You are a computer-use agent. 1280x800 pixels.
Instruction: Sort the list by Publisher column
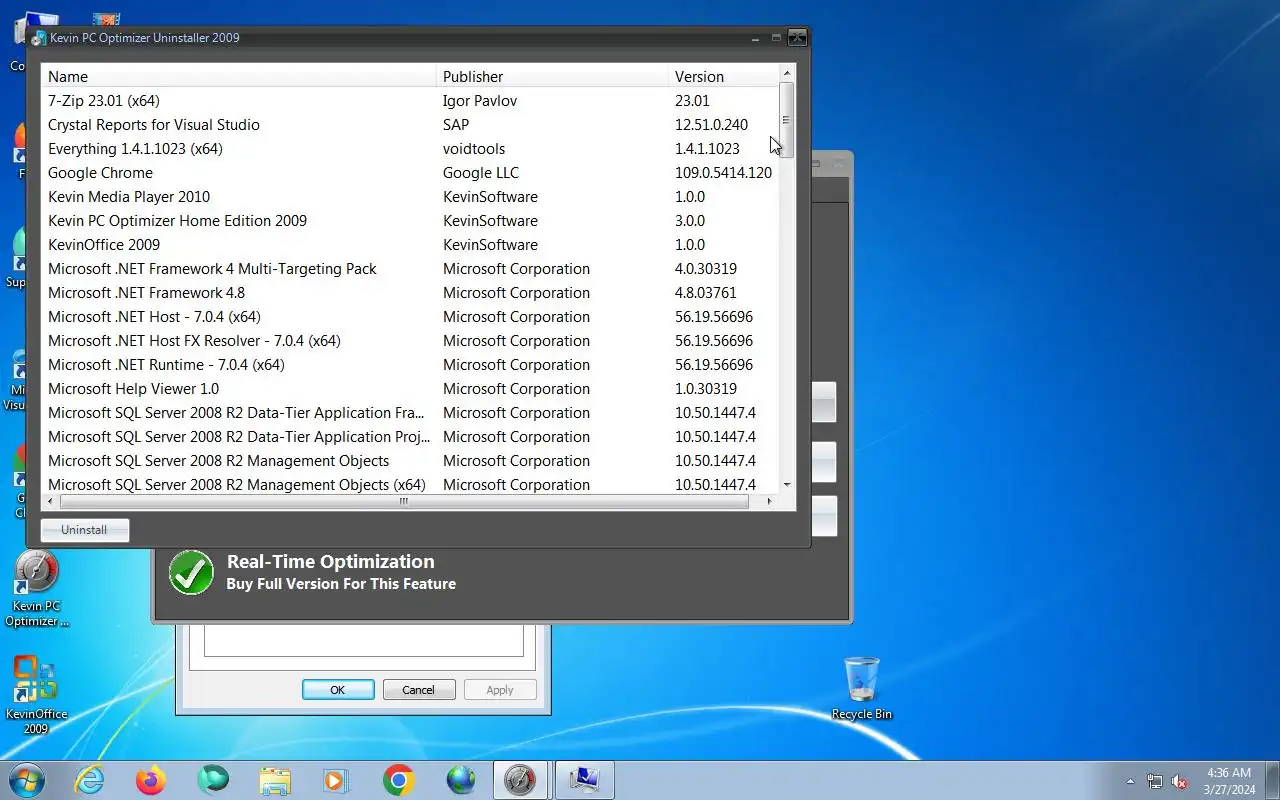(x=553, y=76)
